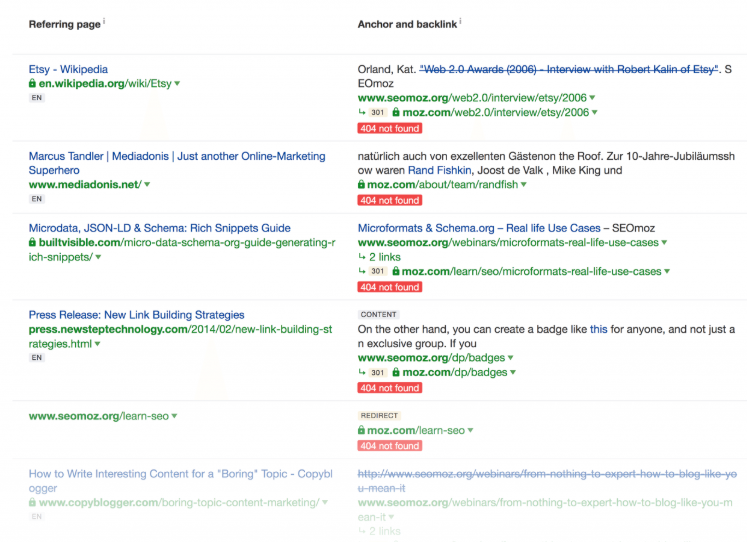
Task: Expand dropdown next to moz.com/dp/badges
Action: click(x=513, y=372)
